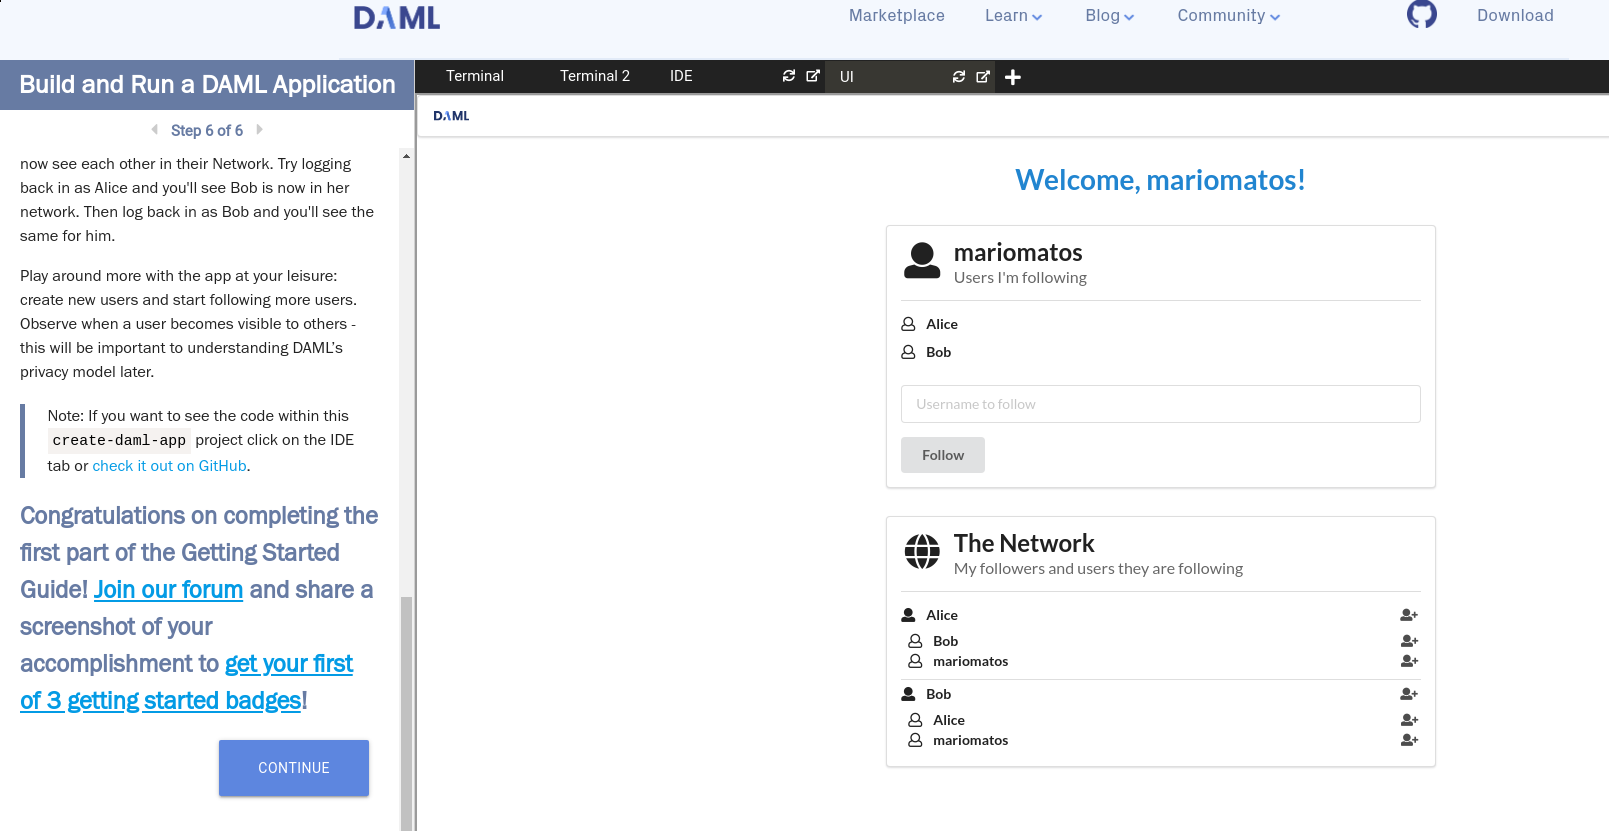Refresh the IDE tab with reload icon
This screenshot has height=831, width=1609.
point(789,76)
